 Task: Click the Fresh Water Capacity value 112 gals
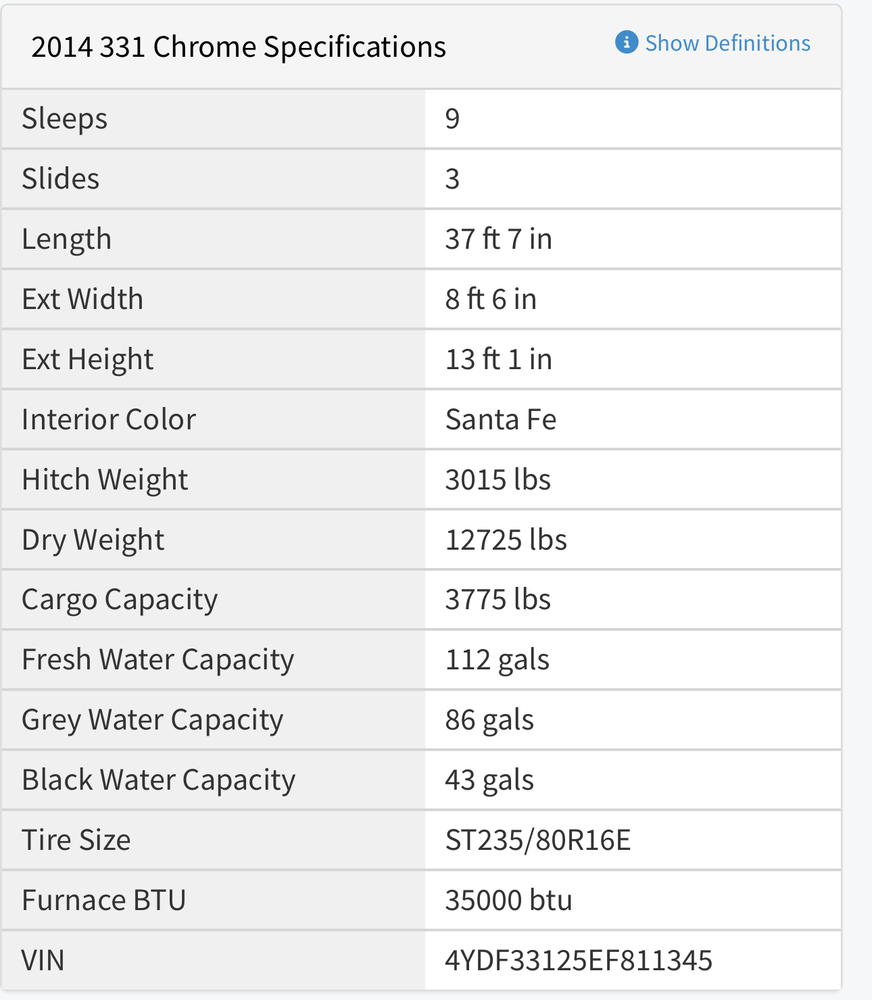click(x=497, y=661)
